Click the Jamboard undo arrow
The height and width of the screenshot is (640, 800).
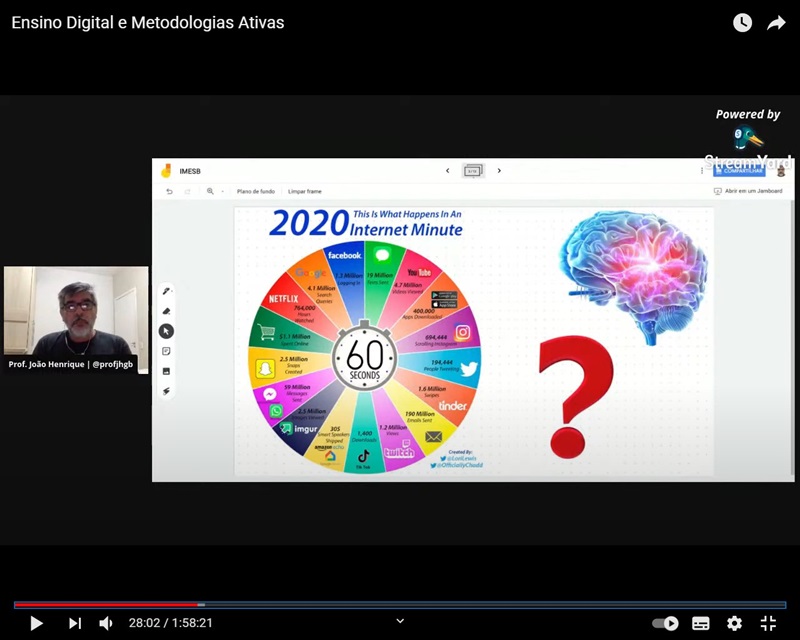click(x=169, y=191)
